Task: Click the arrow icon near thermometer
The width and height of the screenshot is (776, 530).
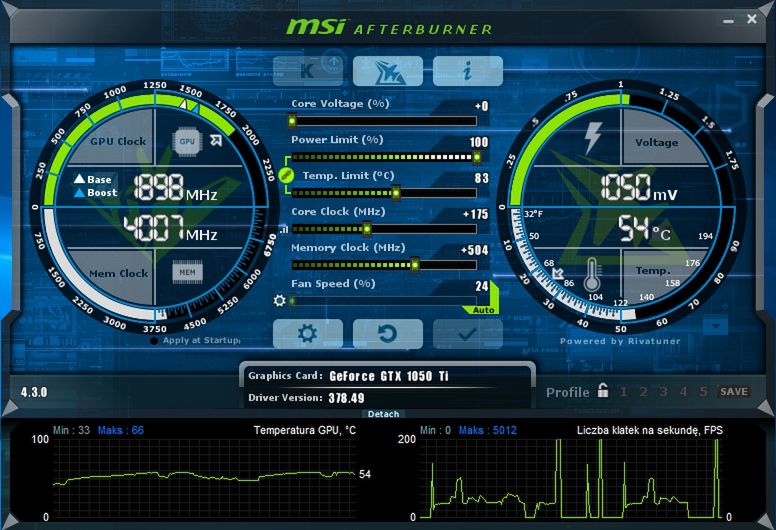Action: [558, 273]
